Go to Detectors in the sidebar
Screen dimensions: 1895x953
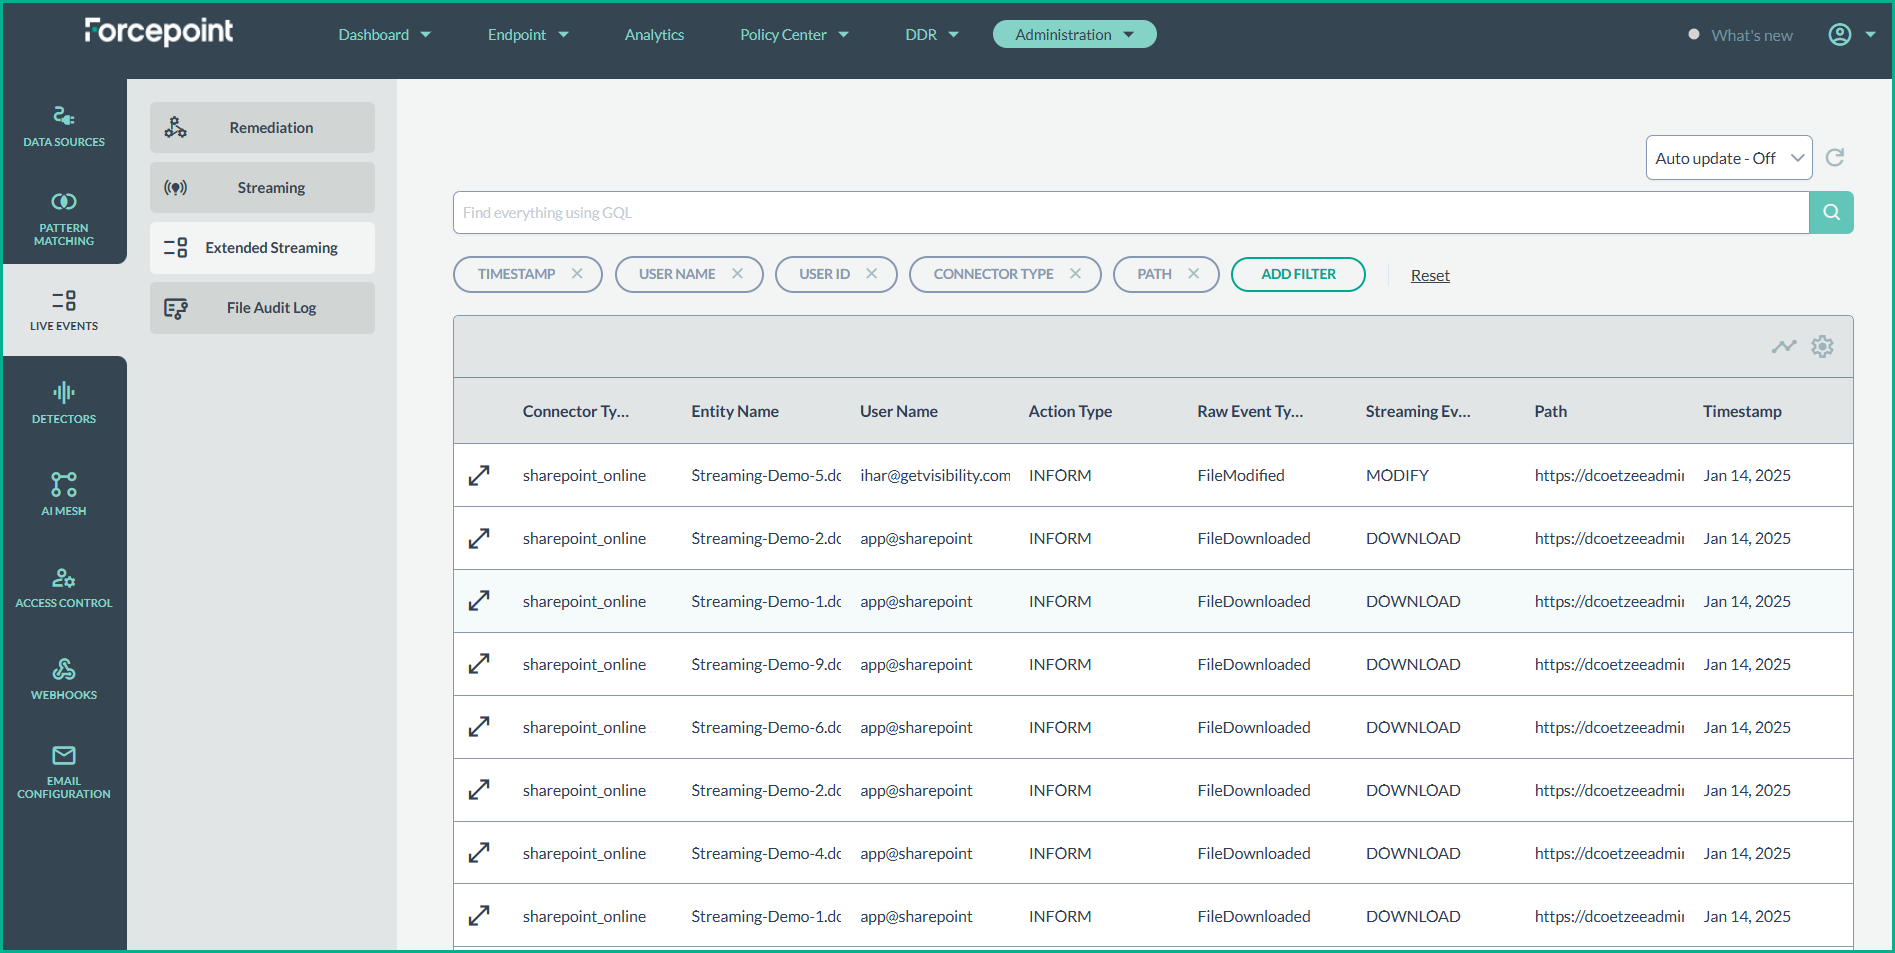tap(64, 403)
